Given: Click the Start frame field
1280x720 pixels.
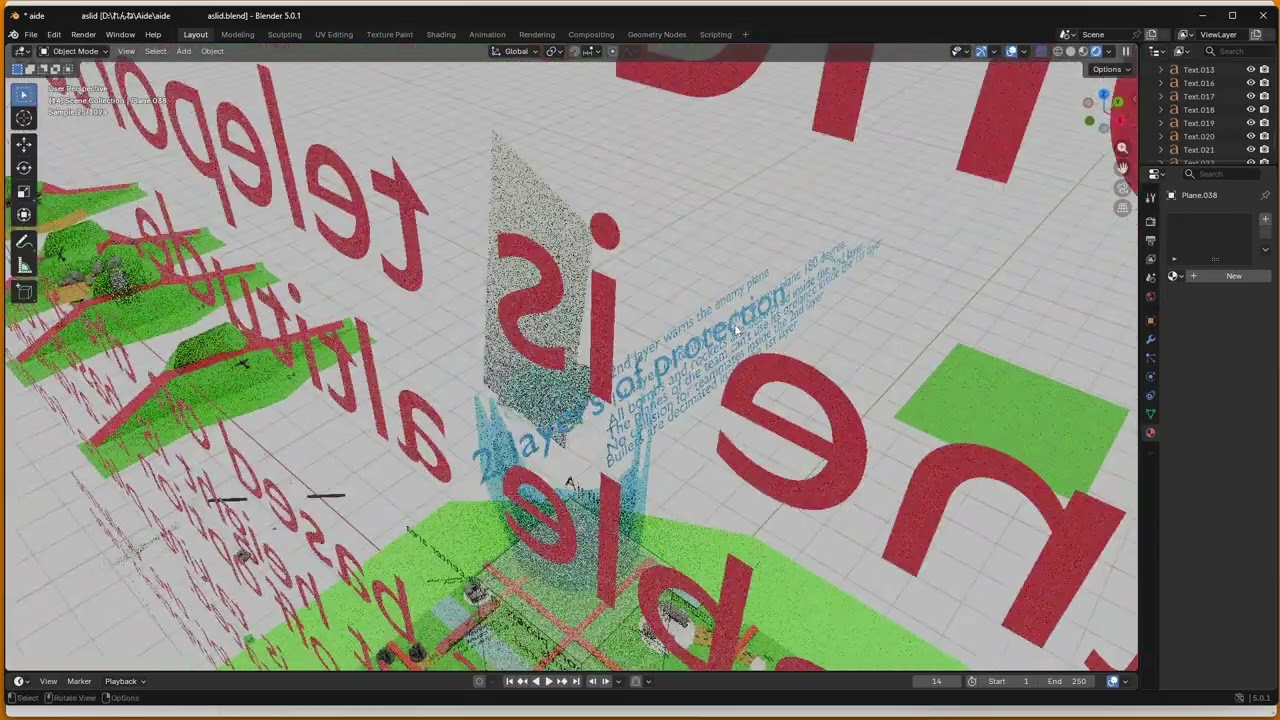Looking at the screenshot, I should pyautogui.click(x=1010, y=681).
